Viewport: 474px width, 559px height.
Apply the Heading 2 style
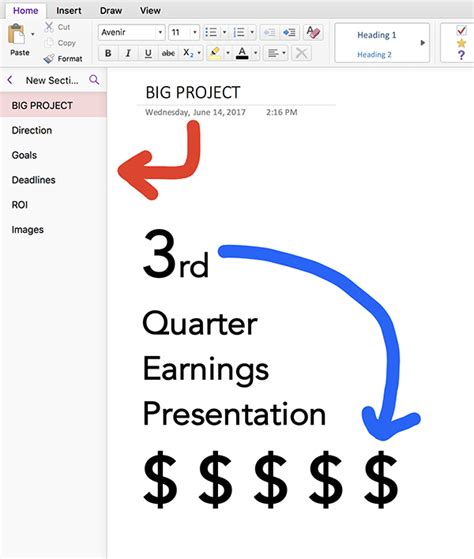click(x=374, y=55)
